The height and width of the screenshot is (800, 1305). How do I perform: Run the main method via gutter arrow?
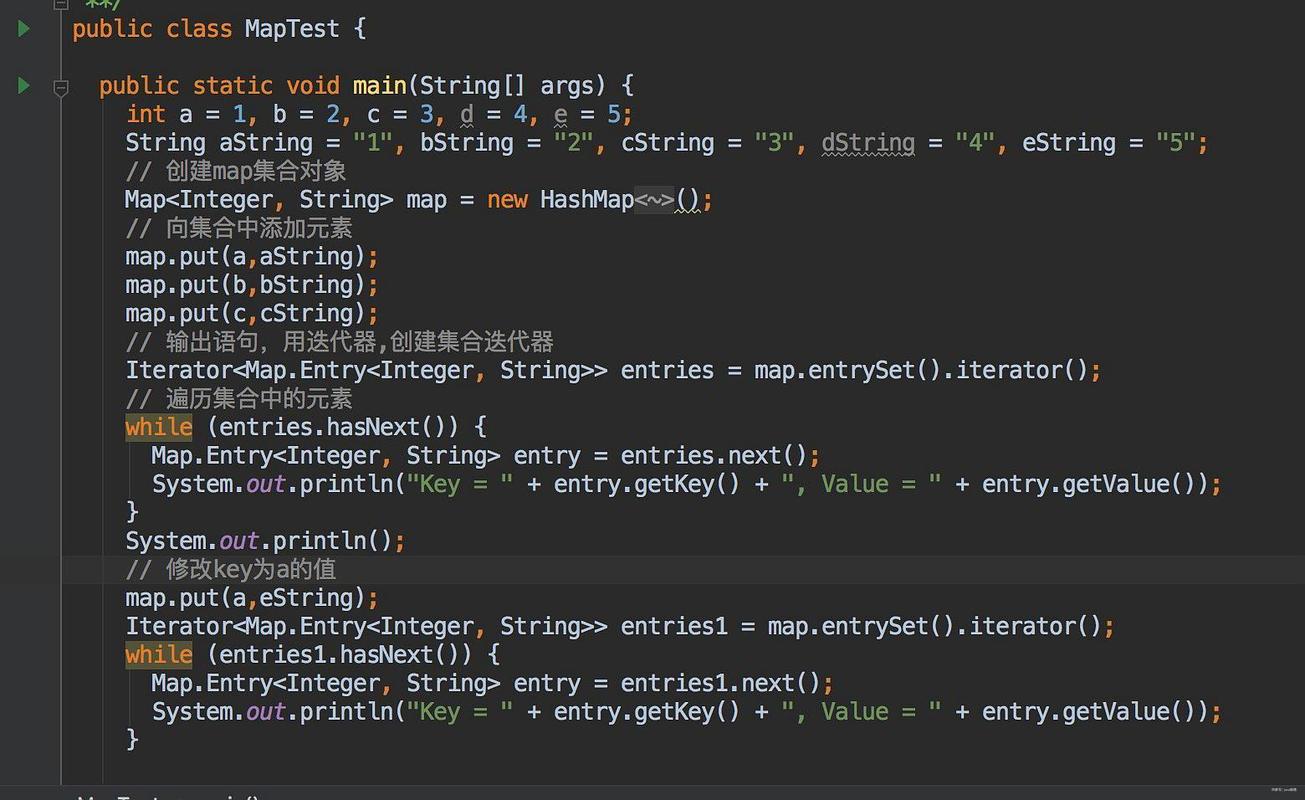(23, 86)
